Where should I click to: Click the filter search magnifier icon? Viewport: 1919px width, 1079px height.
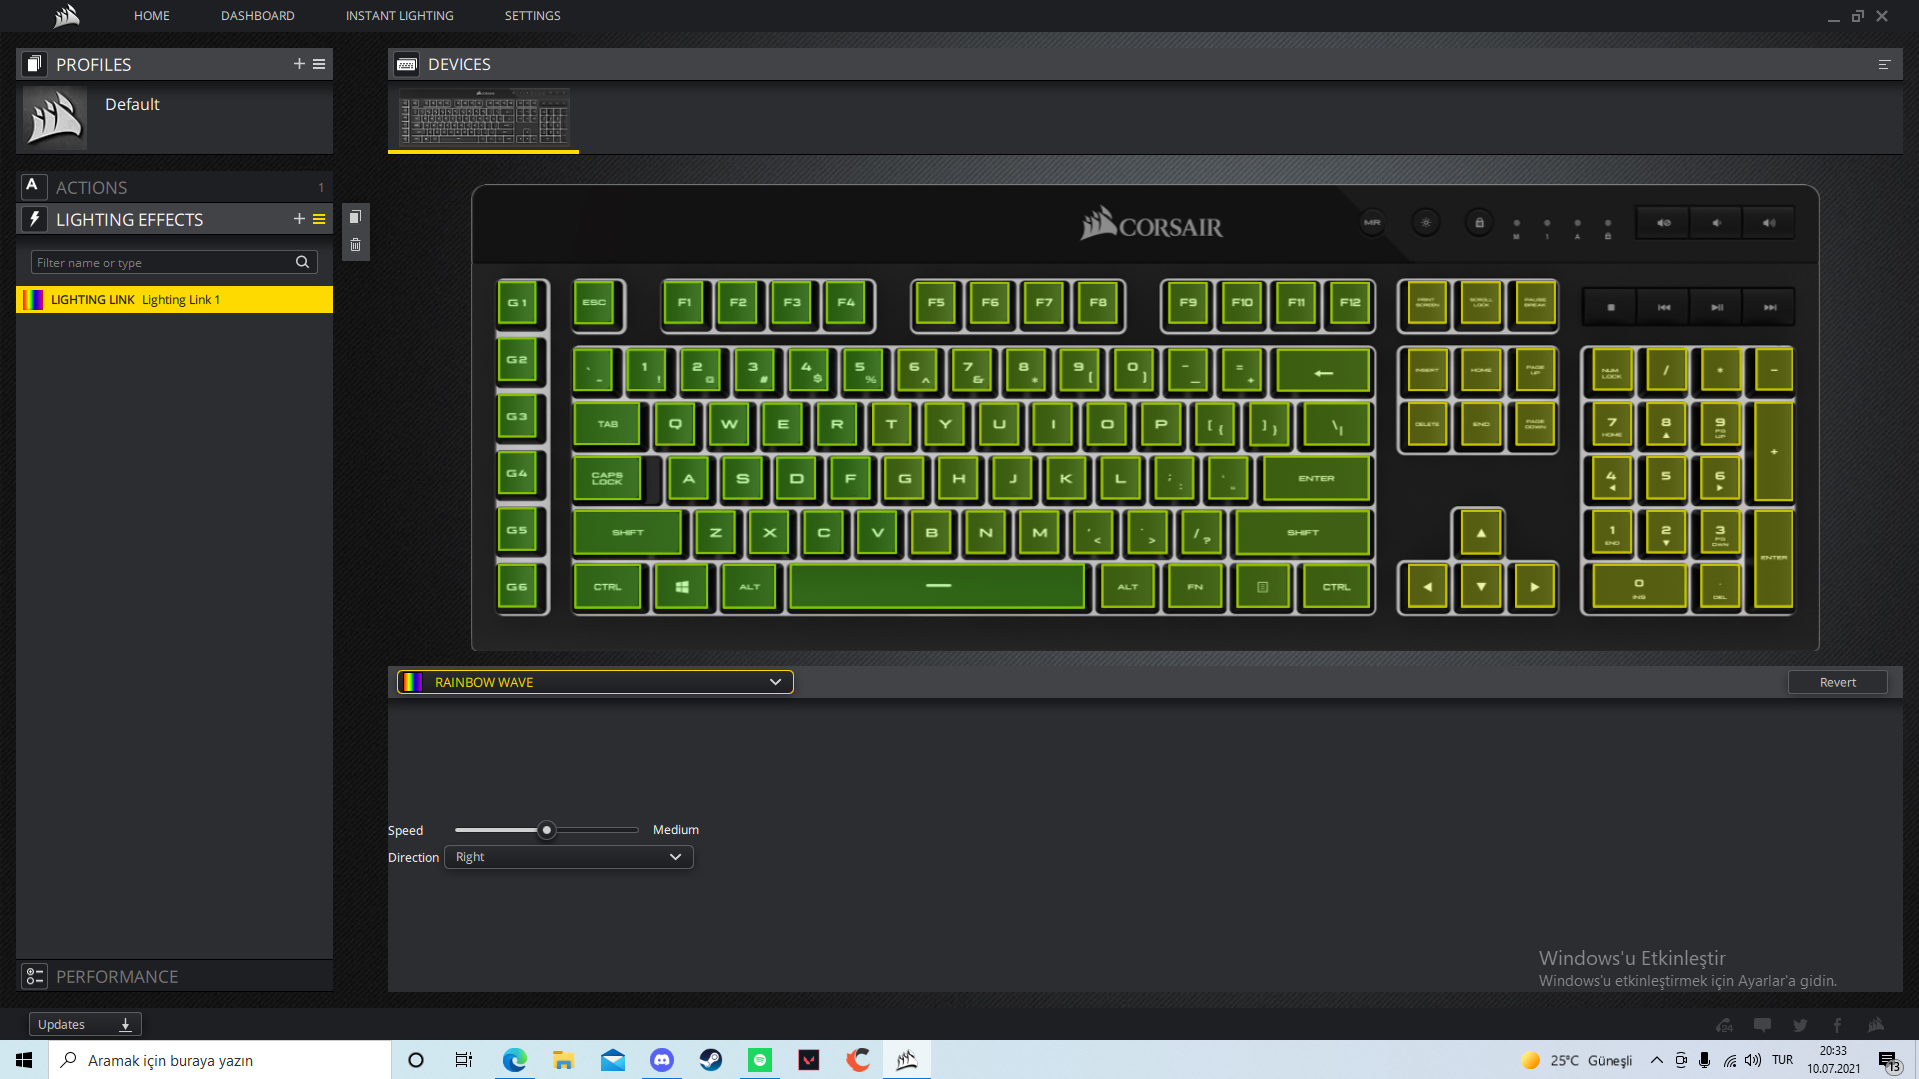coord(302,262)
